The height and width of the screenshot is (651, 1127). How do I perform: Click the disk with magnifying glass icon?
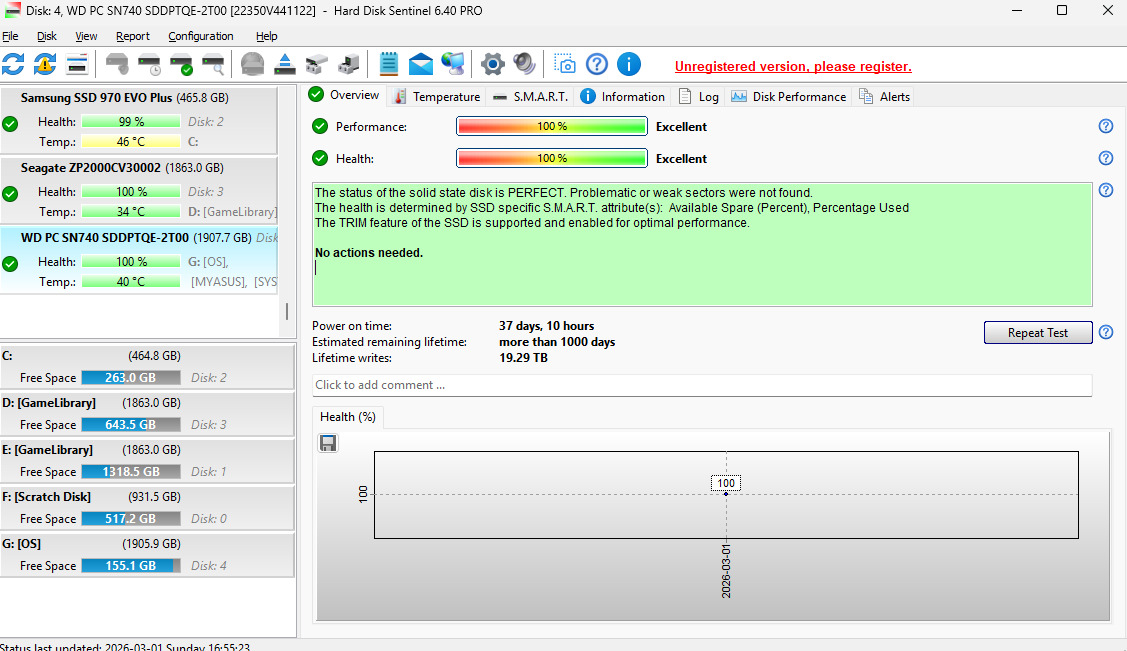(x=213, y=64)
